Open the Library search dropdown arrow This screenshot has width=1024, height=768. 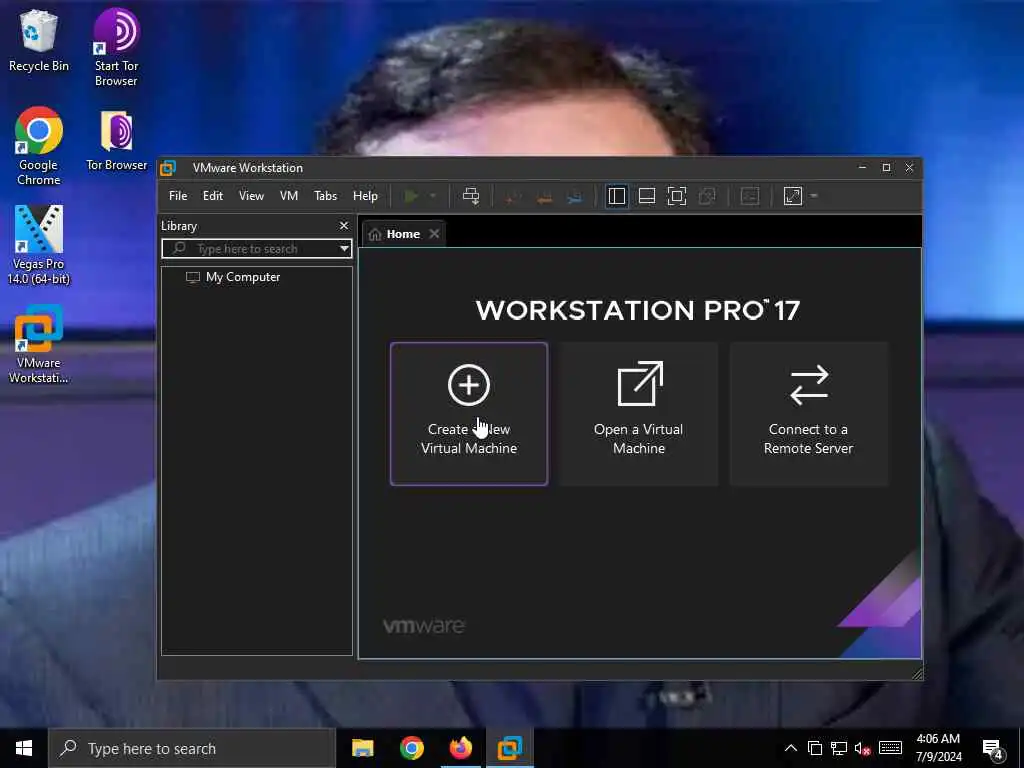[344, 249]
